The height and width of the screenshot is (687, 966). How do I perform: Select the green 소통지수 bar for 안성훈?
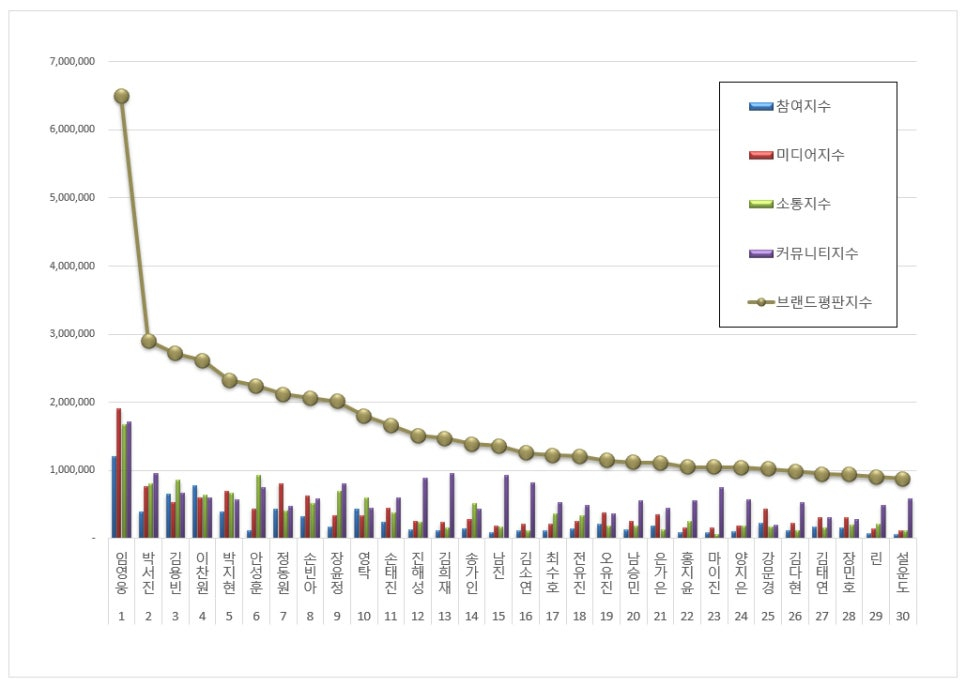[x=258, y=506]
